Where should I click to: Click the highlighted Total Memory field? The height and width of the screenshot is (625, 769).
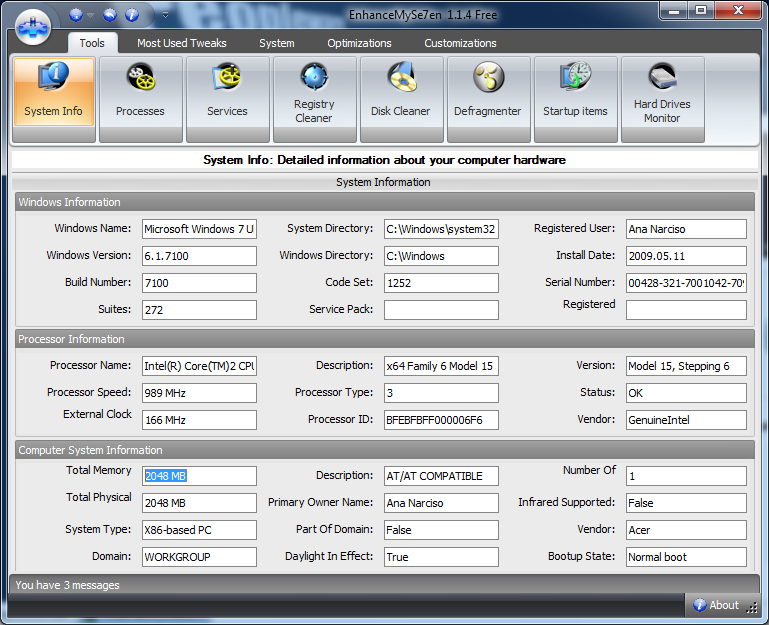click(x=199, y=476)
